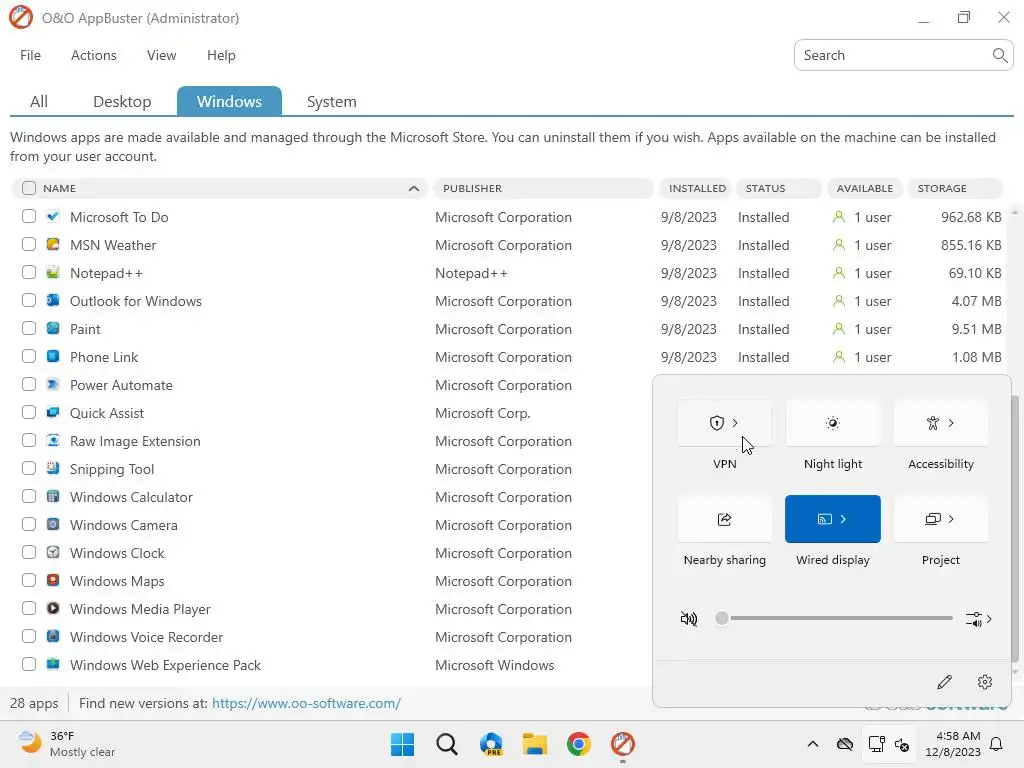Viewport: 1024px width, 768px height.
Task: Check the Quick Assist checkbox
Action: pyautogui.click(x=29, y=413)
